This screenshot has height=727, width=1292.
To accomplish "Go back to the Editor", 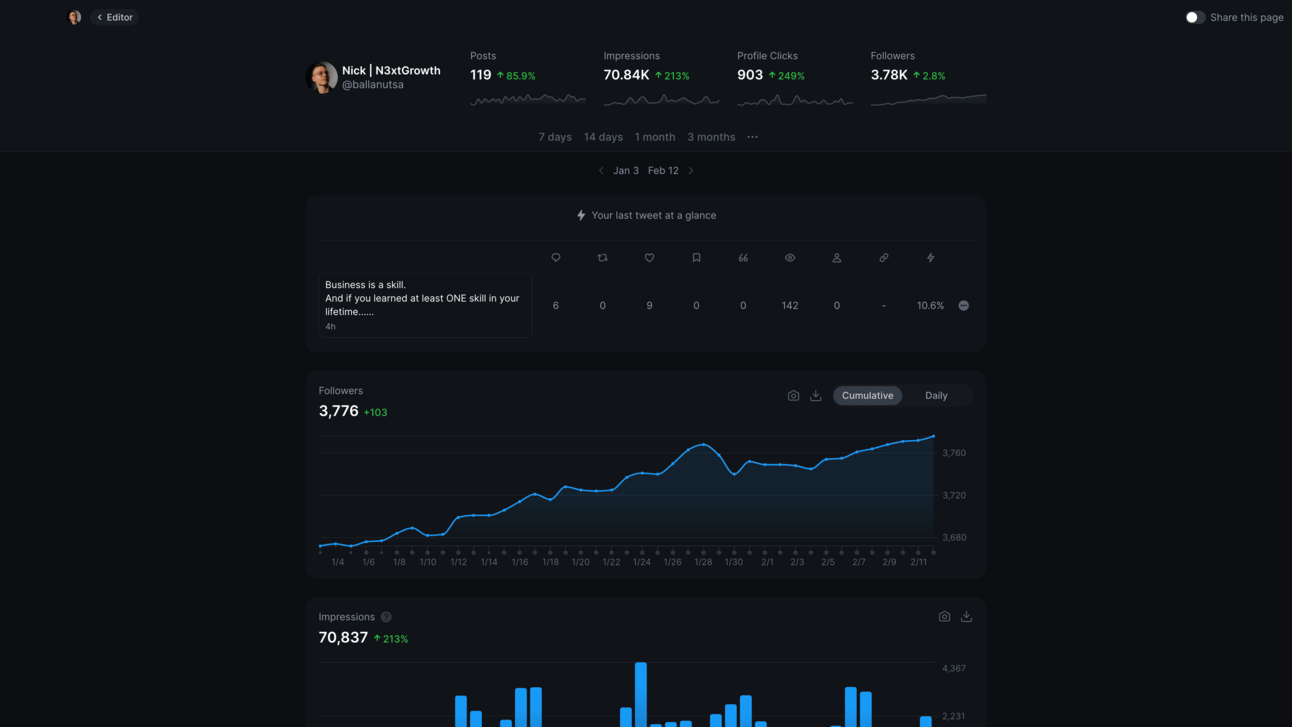I will [x=115, y=17].
